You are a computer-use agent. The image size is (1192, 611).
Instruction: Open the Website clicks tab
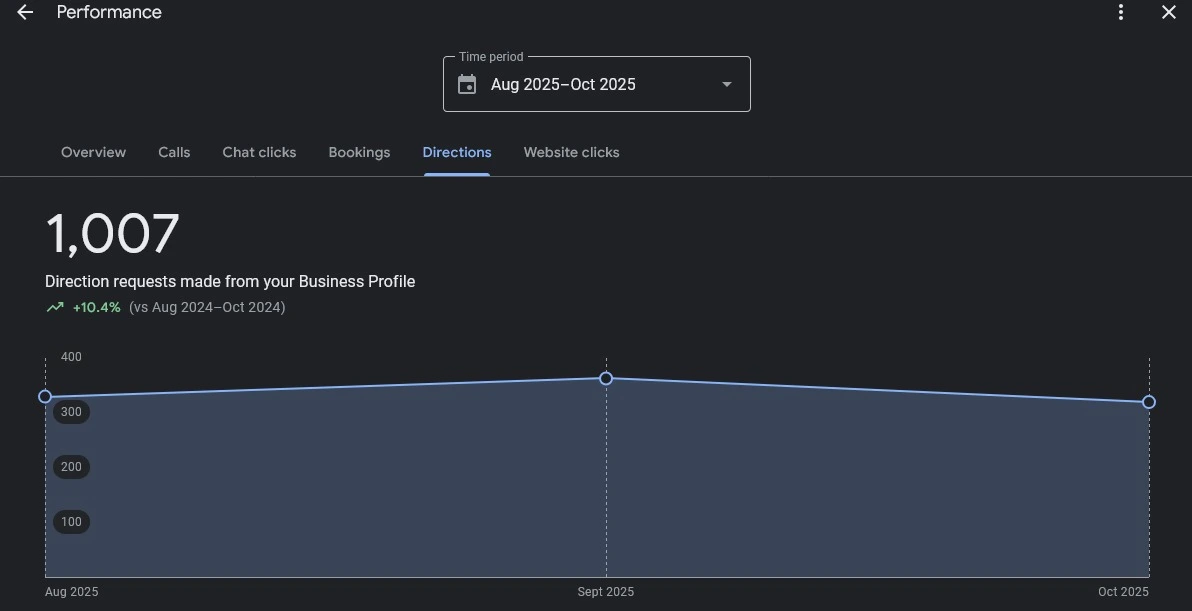point(571,153)
